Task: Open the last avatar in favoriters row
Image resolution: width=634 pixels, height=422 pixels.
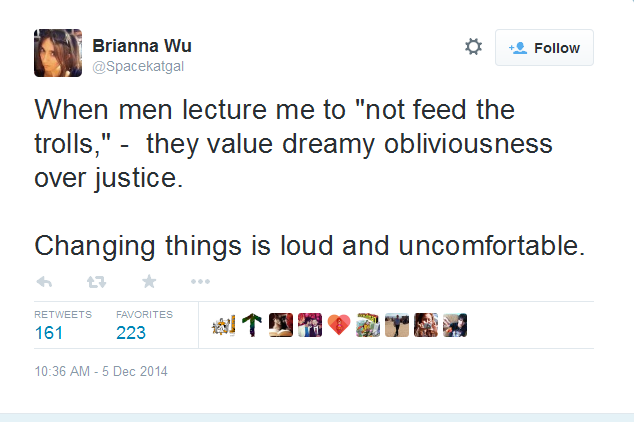Action: [x=455, y=325]
